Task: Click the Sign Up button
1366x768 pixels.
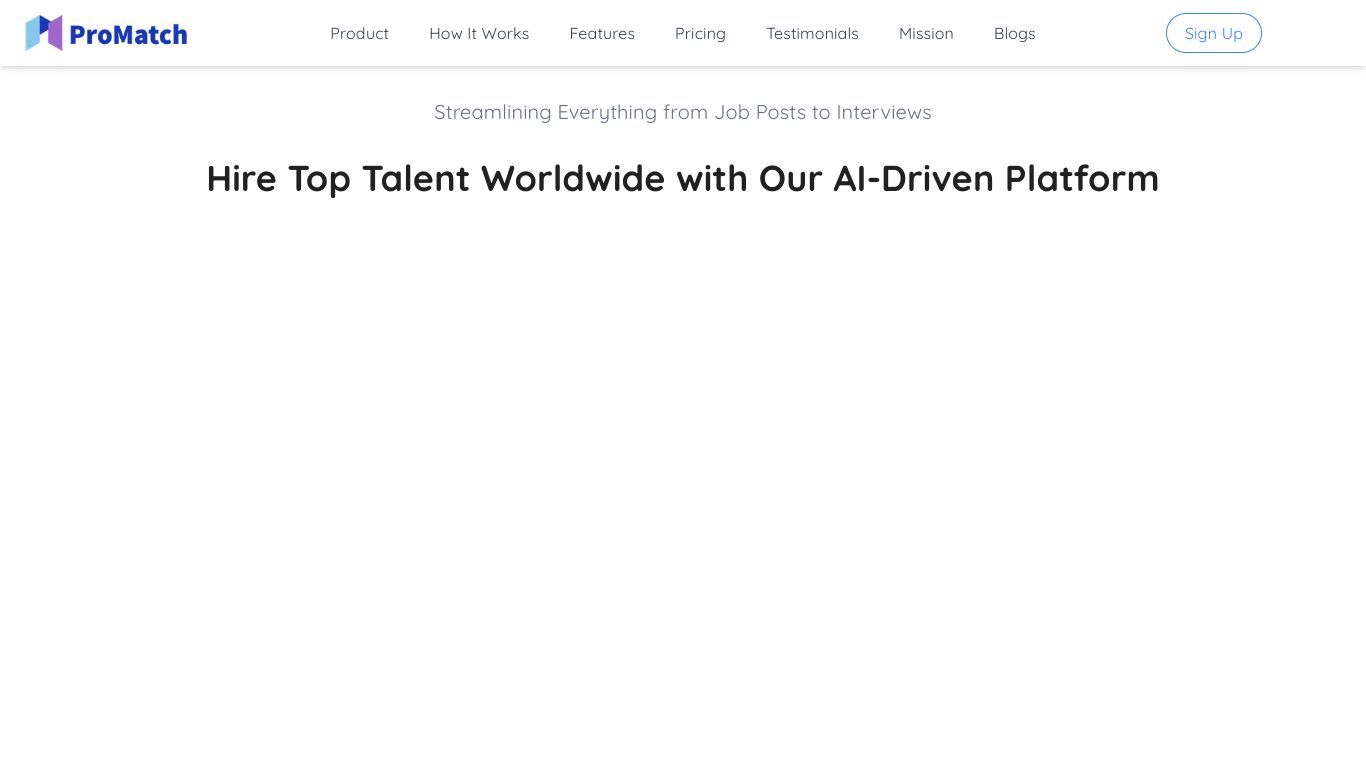Action: click(1213, 33)
